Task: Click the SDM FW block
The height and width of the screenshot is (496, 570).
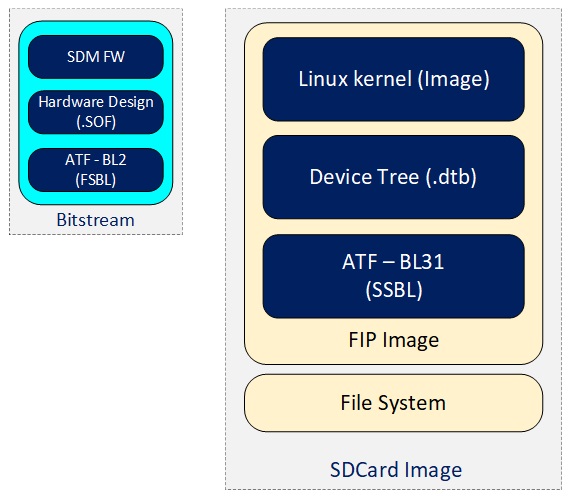Action: click(x=96, y=57)
